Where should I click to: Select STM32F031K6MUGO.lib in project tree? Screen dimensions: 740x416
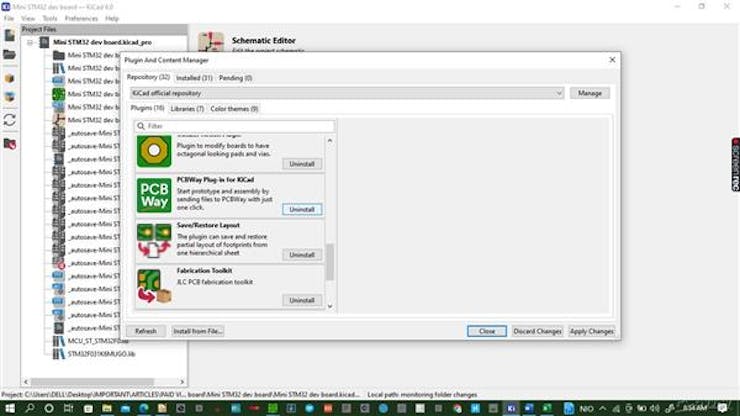pos(101,354)
